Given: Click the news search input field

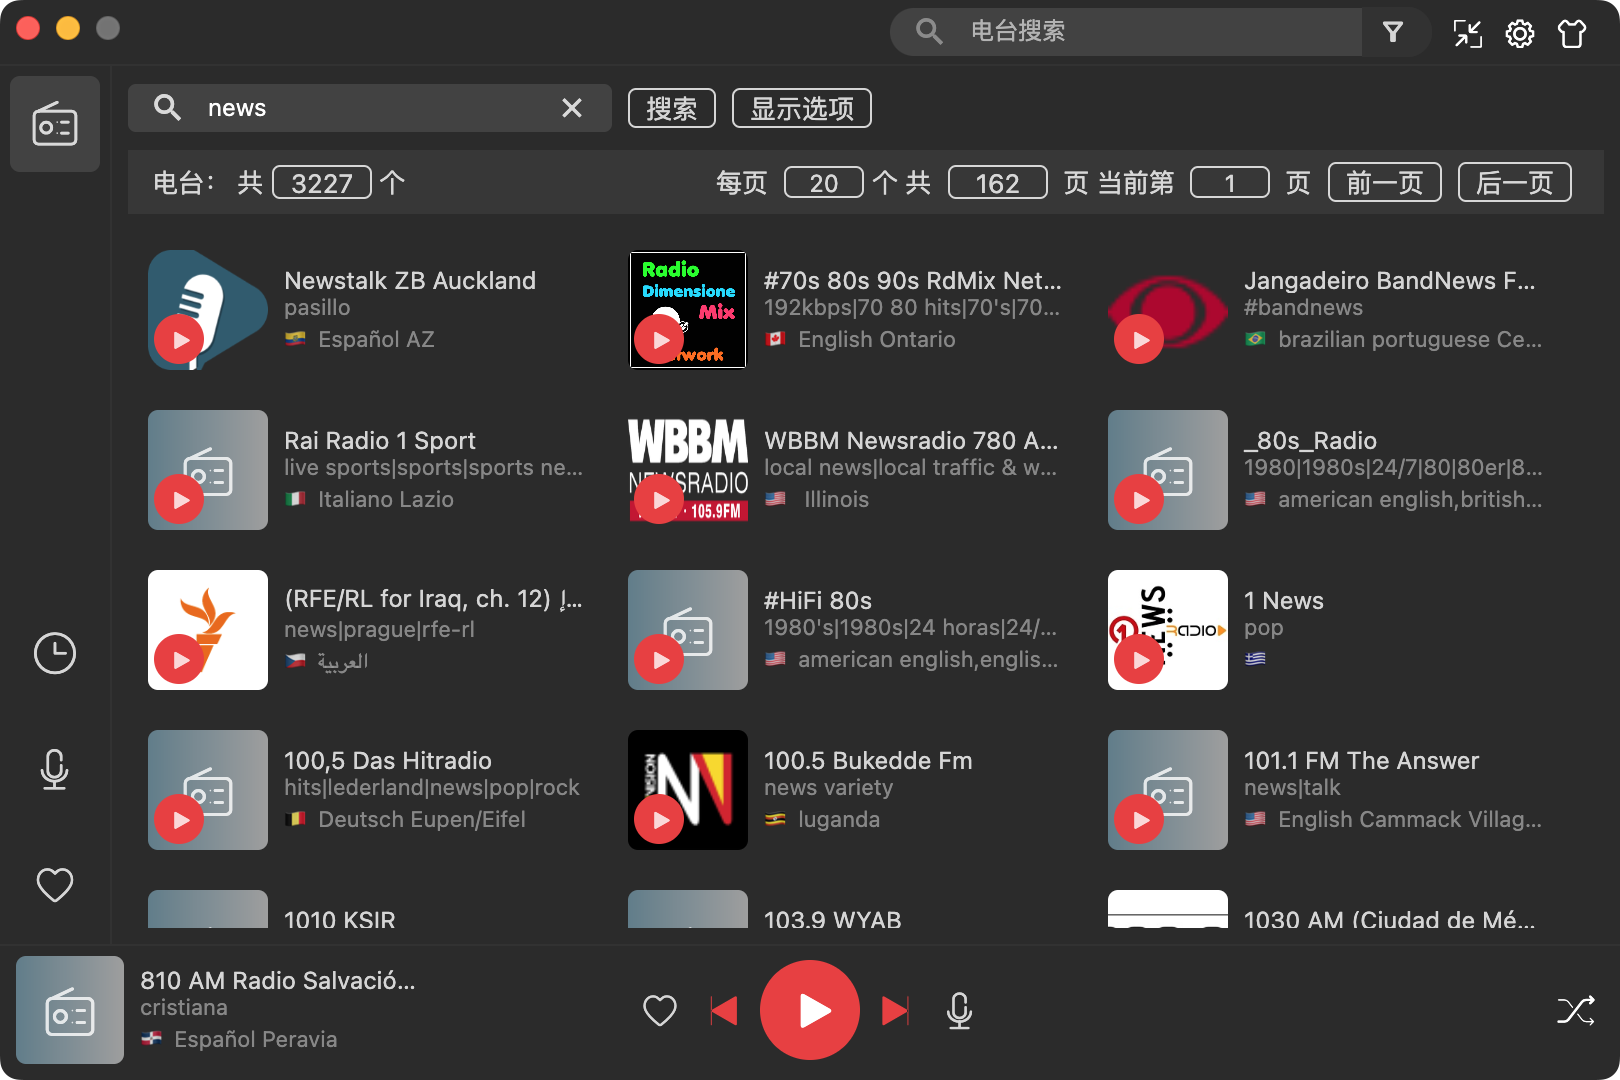Looking at the screenshot, I should tap(370, 108).
